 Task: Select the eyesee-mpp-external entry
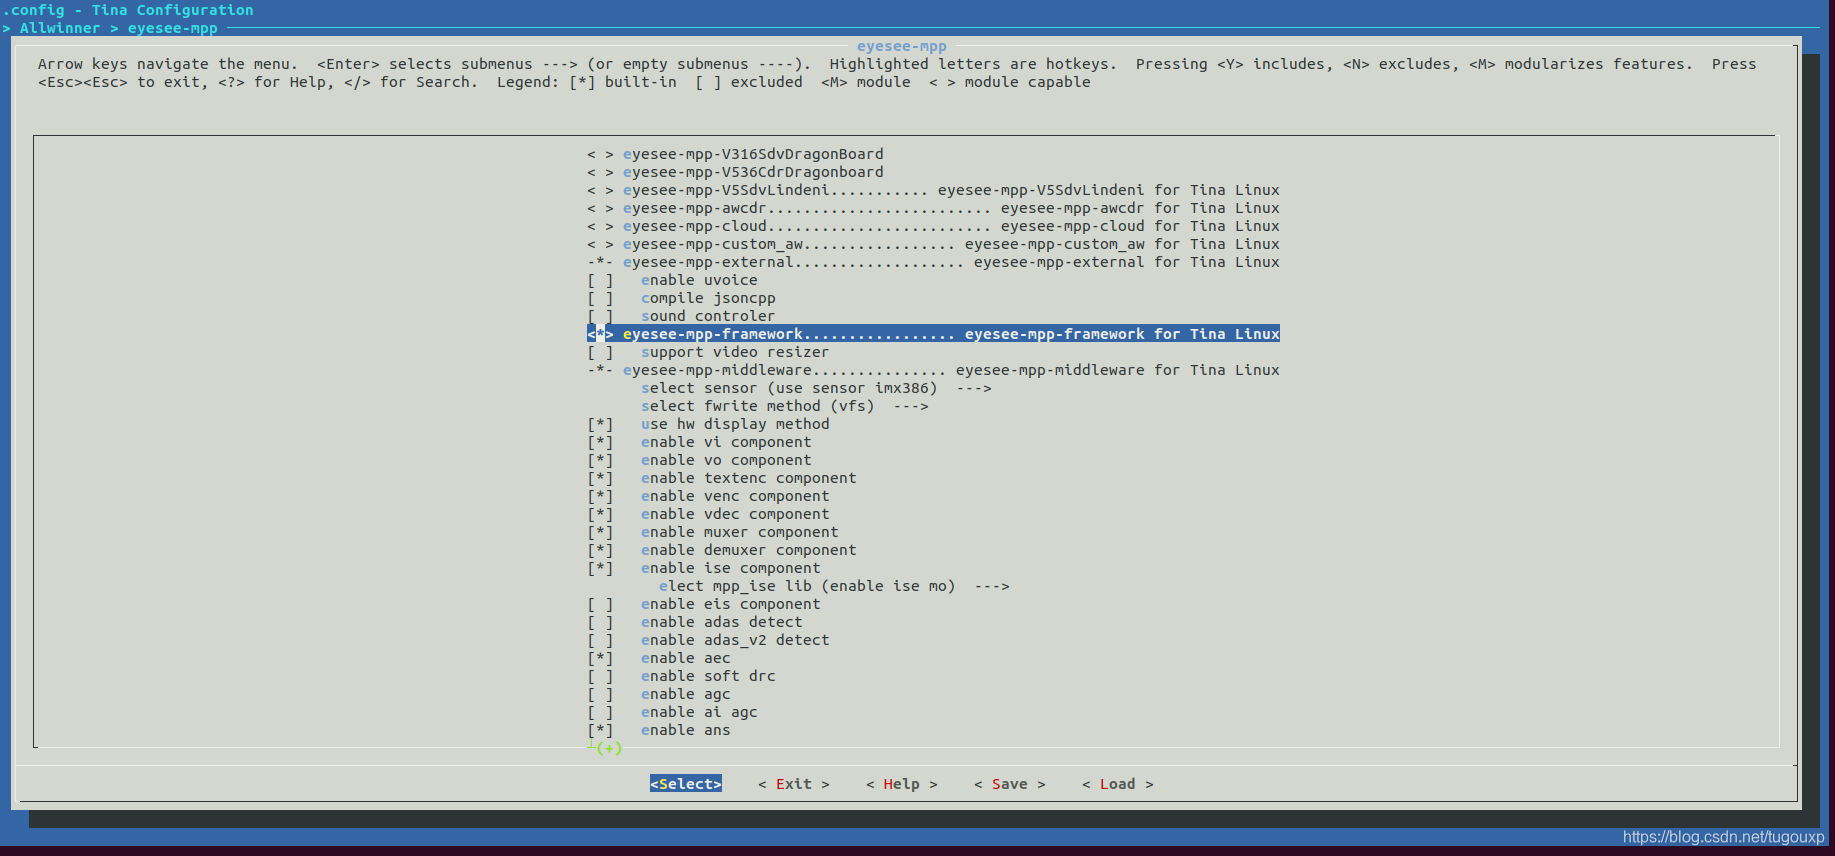(933, 262)
